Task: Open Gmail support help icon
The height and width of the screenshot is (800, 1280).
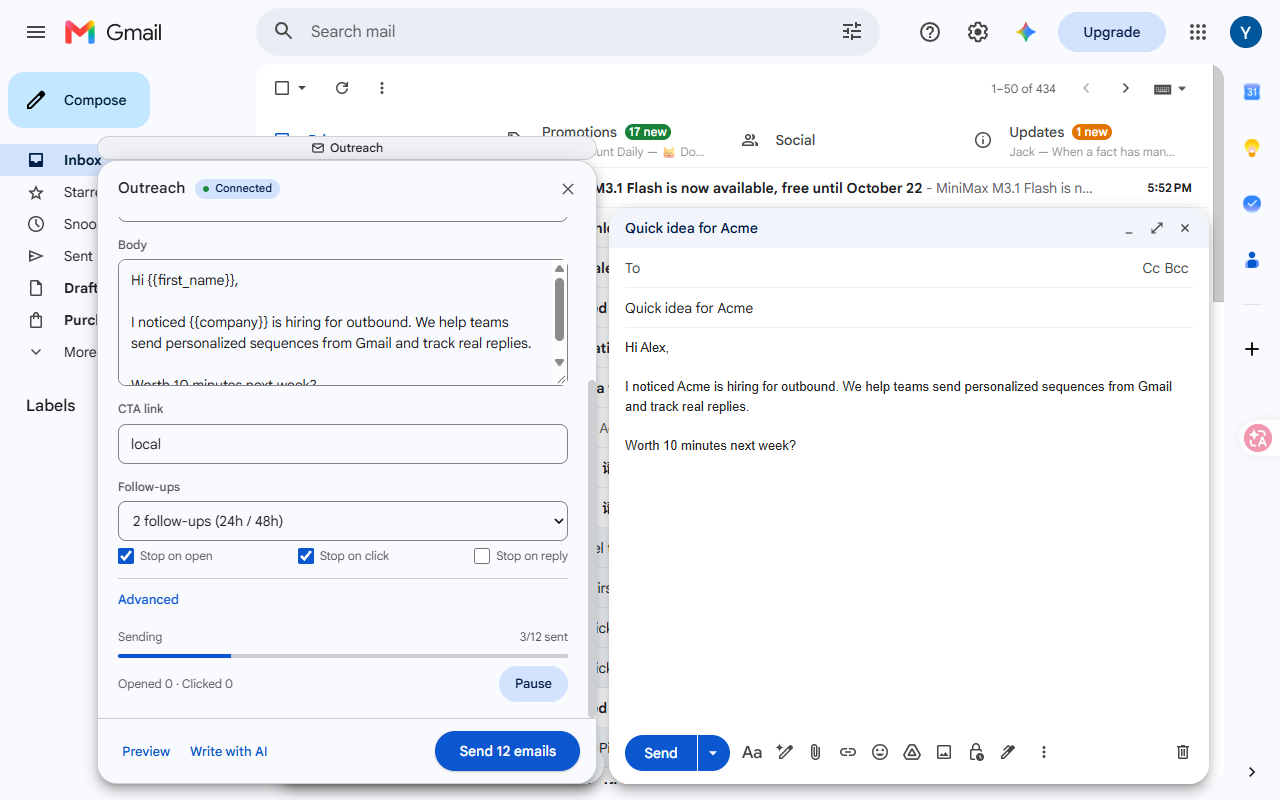Action: (930, 32)
